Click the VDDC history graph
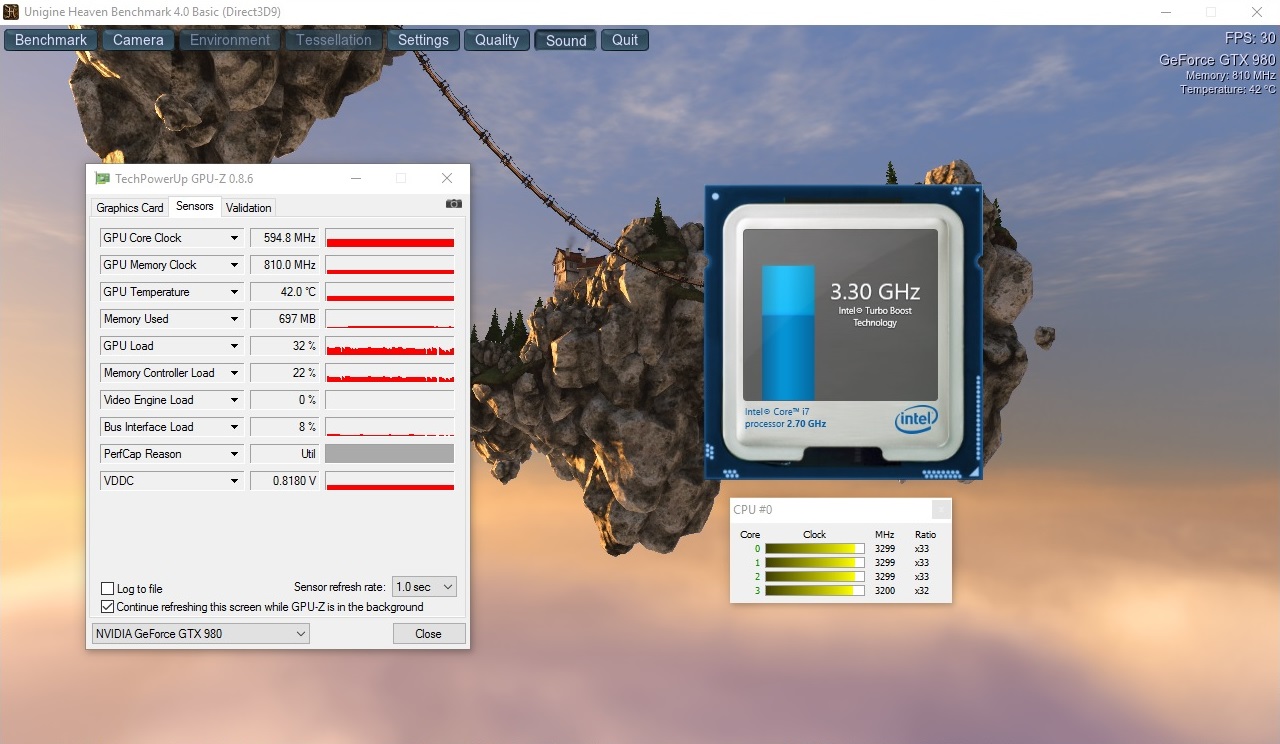The height and width of the screenshot is (744, 1280). point(390,481)
